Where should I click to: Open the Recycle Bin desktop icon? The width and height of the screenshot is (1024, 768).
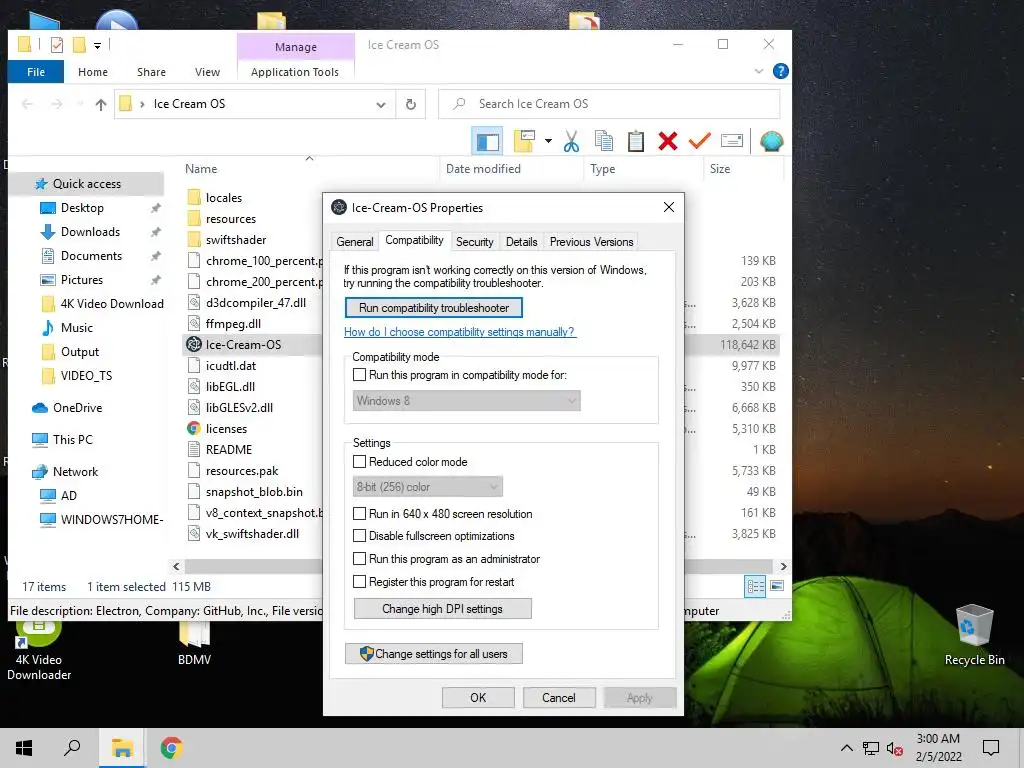(x=974, y=635)
